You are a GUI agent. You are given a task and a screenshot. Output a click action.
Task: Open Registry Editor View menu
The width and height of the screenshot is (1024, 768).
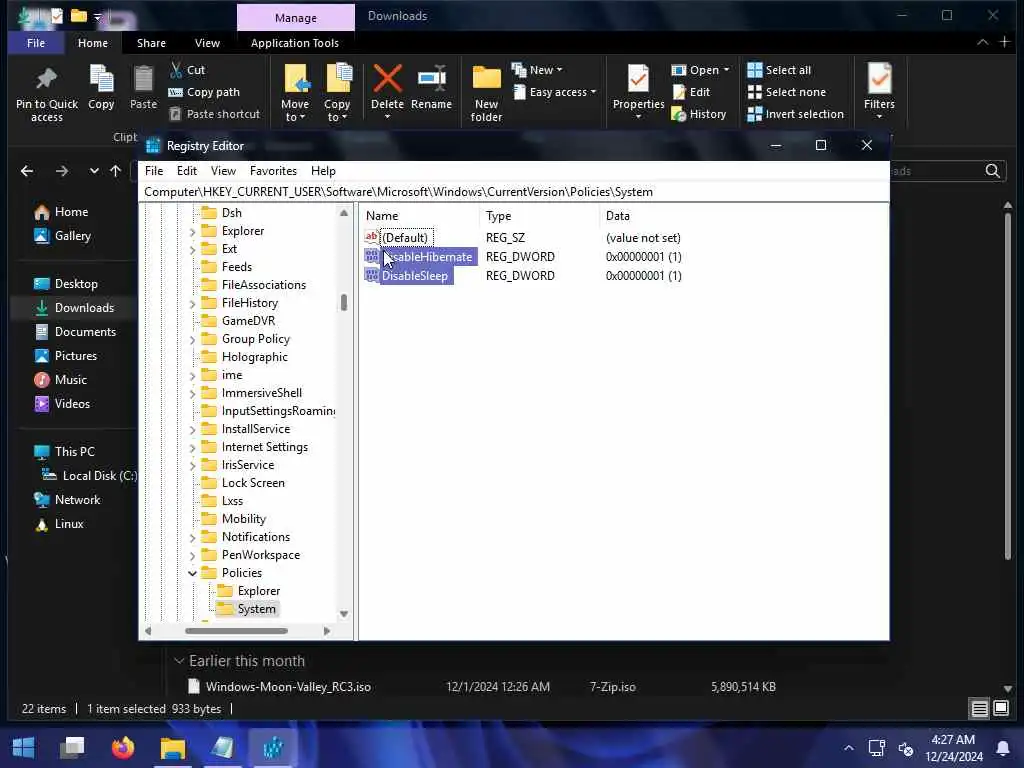pyautogui.click(x=223, y=171)
